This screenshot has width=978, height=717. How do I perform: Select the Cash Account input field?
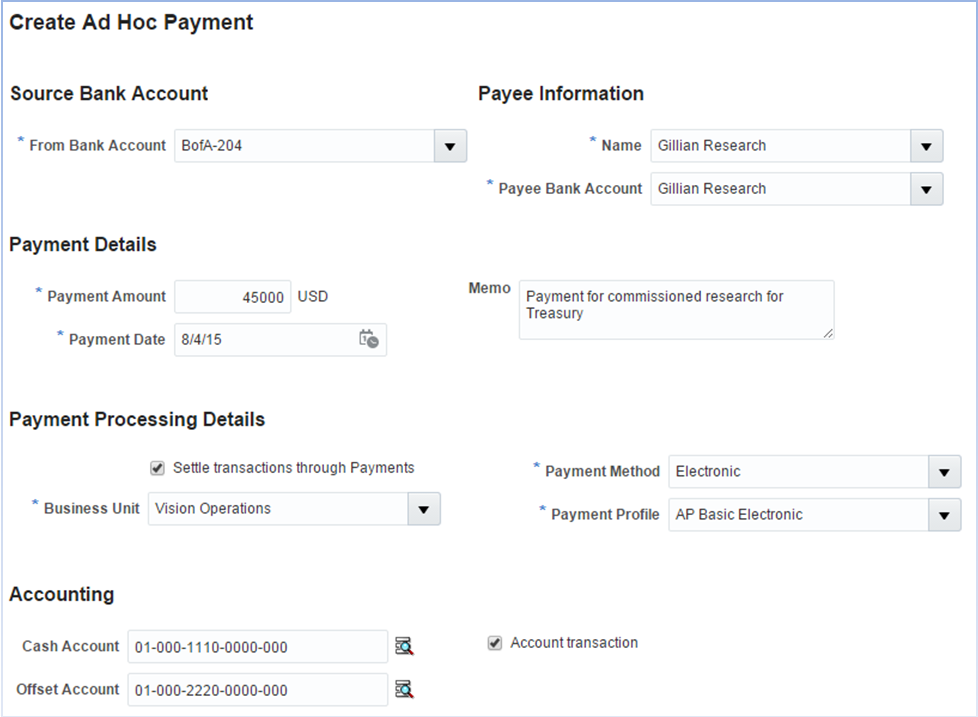click(x=257, y=647)
